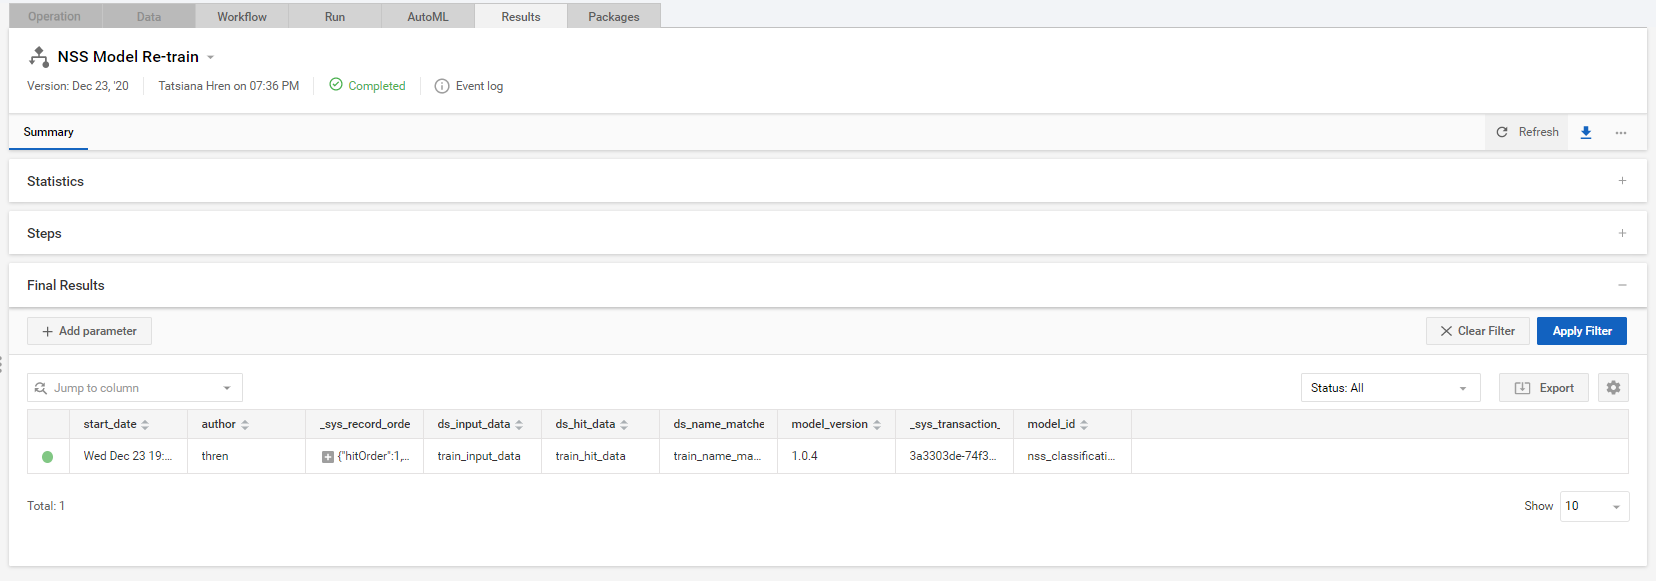Select the Results tab

pyautogui.click(x=521, y=16)
